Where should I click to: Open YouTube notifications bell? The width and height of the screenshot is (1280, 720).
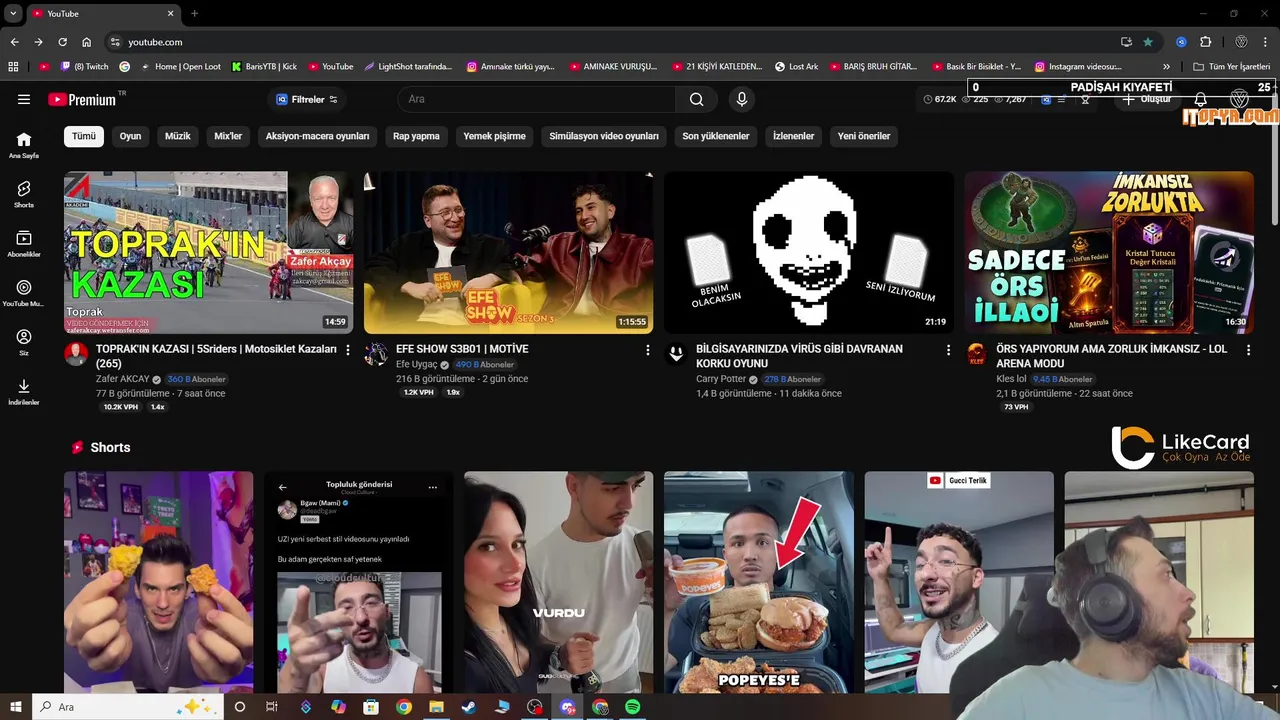click(x=1201, y=100)
